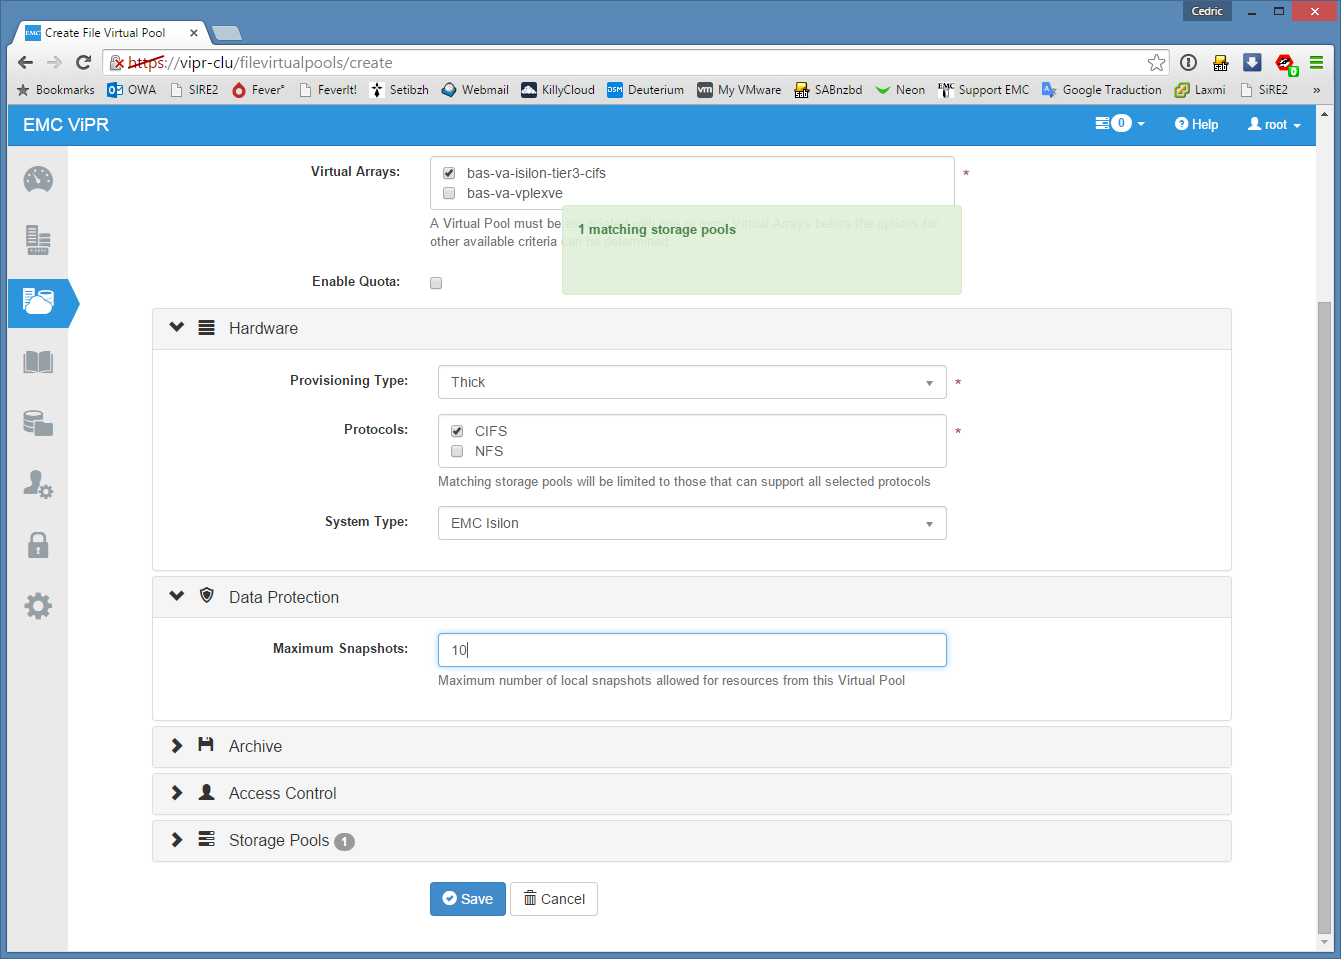
Task: Collapse the Hardware section chevron
Action: pos(177,327)
